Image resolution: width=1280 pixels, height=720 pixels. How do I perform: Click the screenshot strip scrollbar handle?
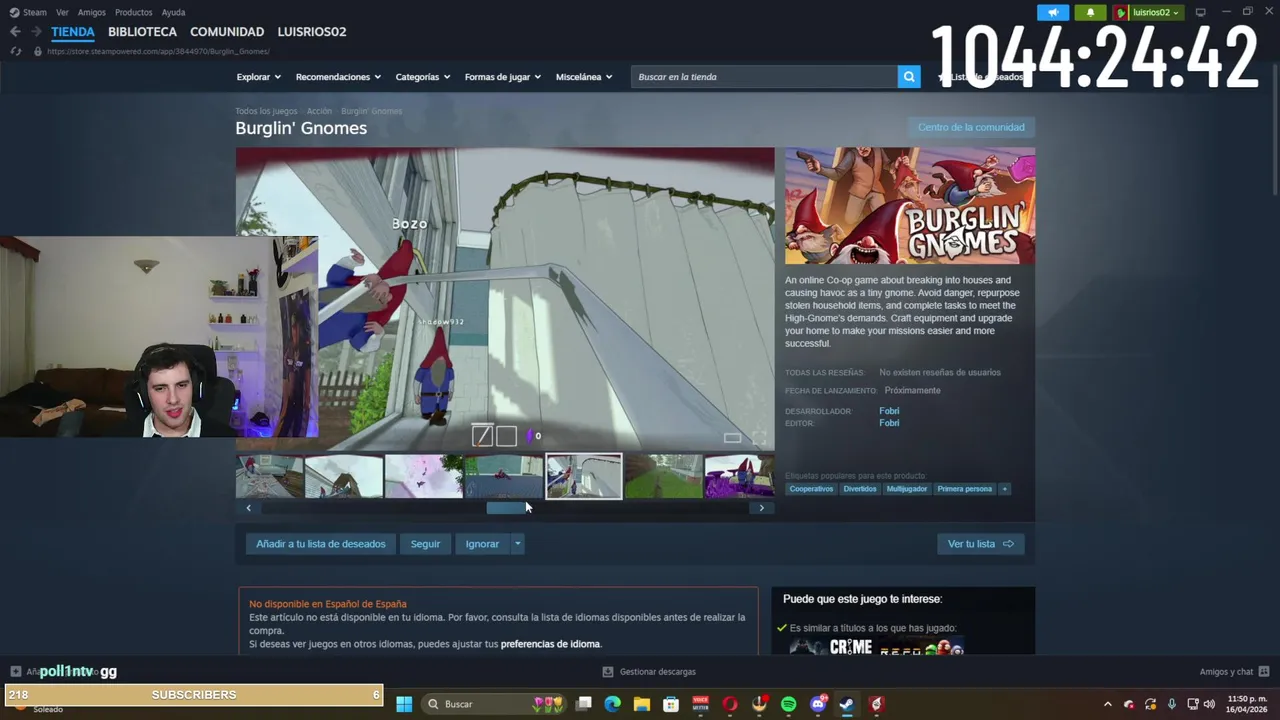[508, 508]
